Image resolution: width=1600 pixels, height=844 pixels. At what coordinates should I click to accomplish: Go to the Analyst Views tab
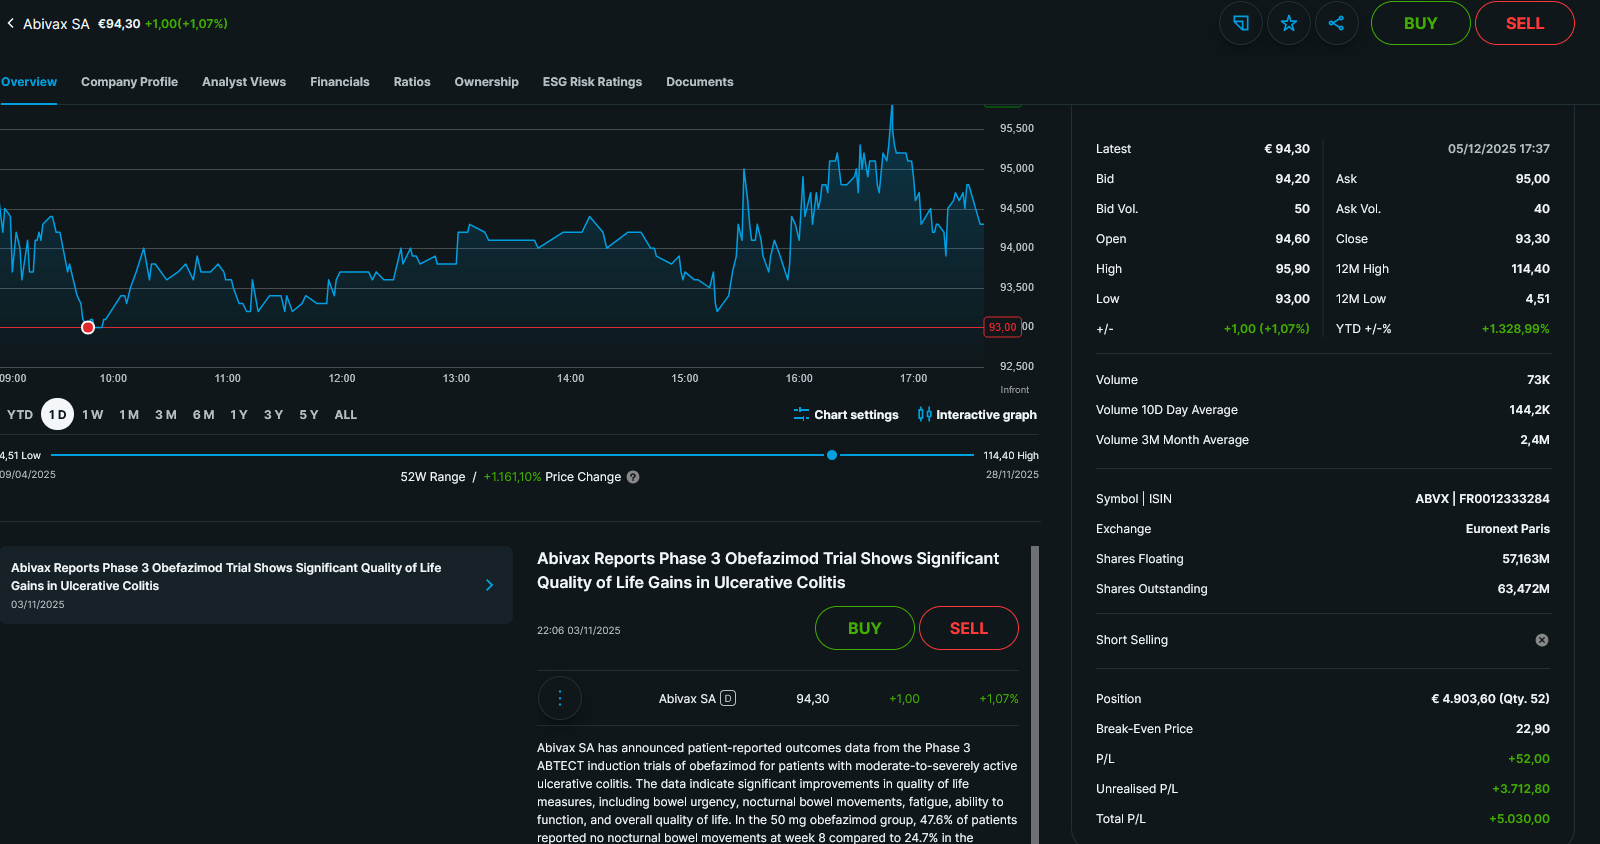coord(244,82)
